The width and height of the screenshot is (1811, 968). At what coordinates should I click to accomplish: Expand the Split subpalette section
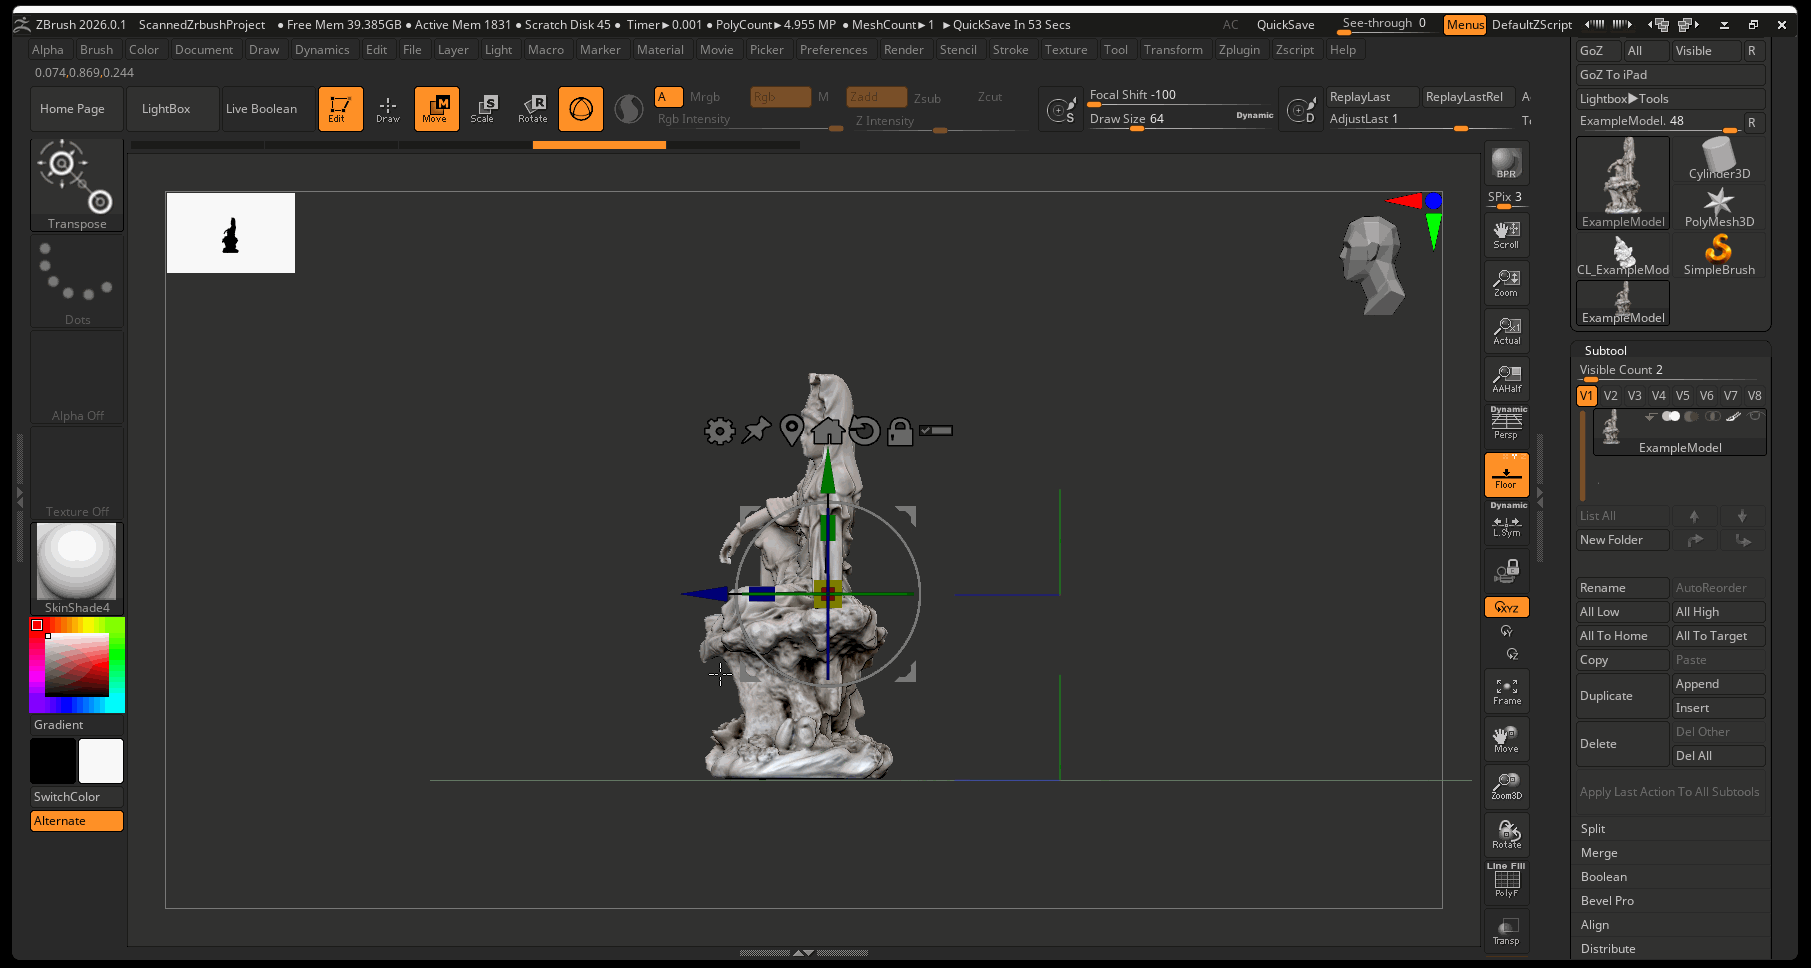pyautogui.click(x=1593, y=829)
